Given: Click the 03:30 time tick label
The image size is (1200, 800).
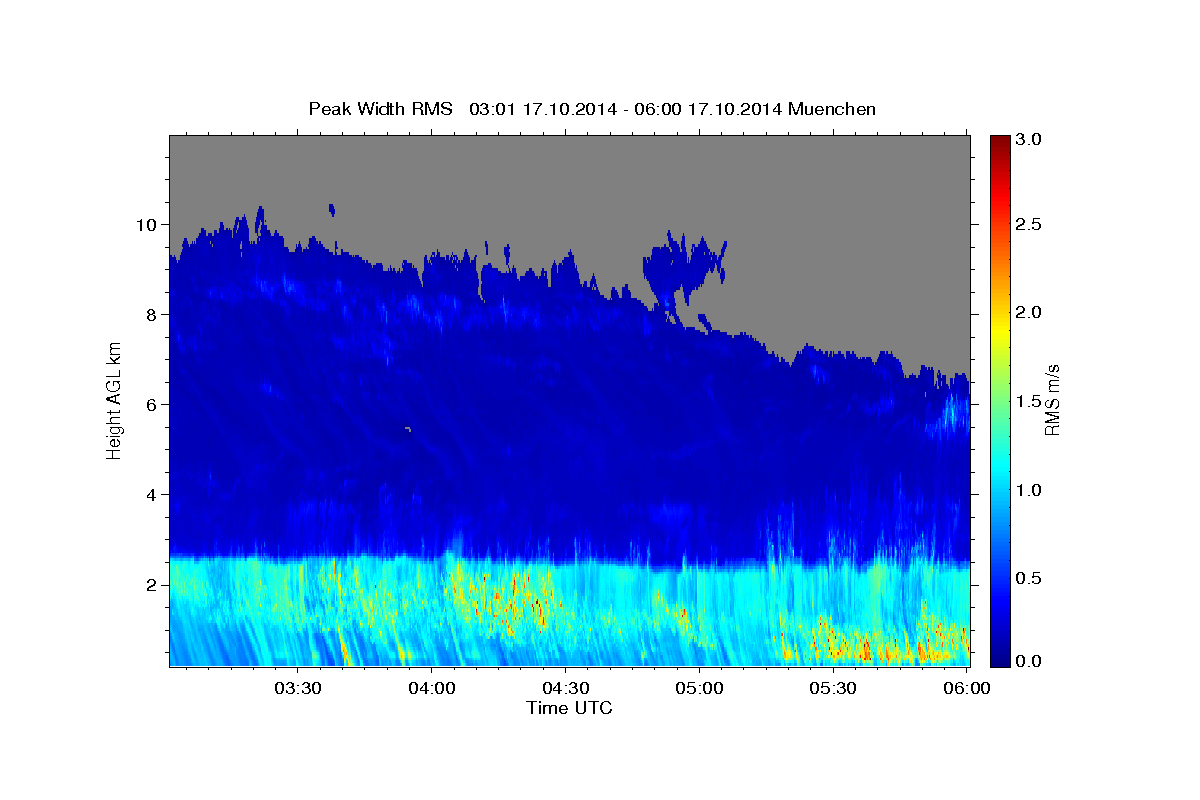Looking at the screenshot, I should [x=298, y=689].
